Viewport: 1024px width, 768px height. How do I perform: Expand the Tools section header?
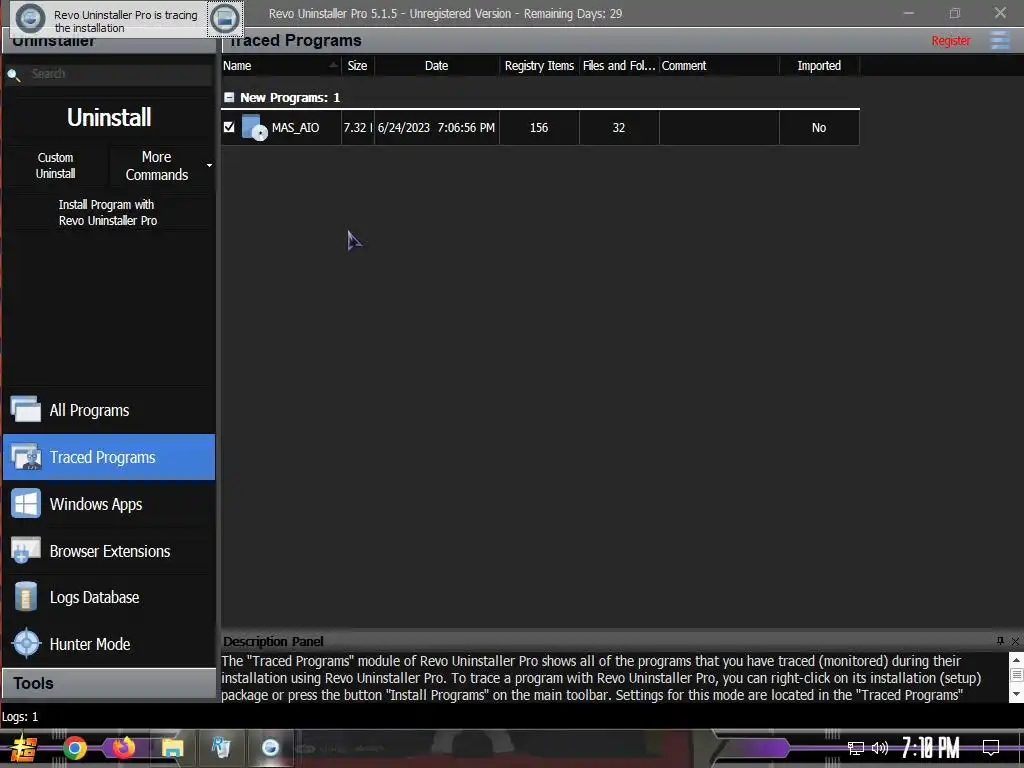tap(109, 683)
